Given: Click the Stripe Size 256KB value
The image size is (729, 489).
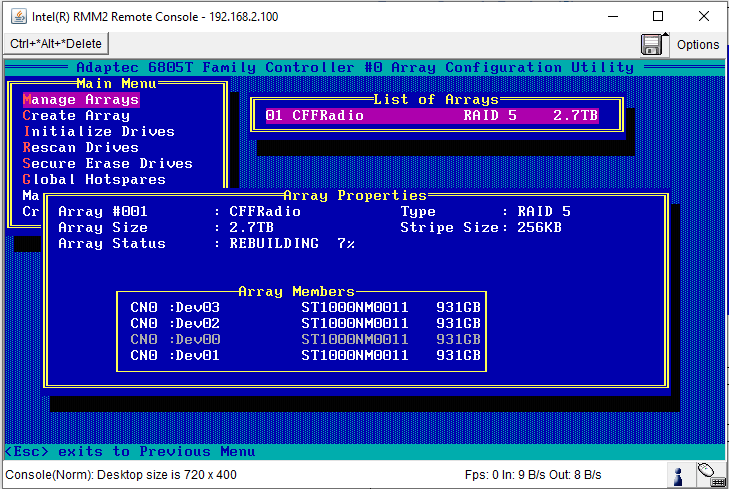Looking at the screenshot, I should click(x=539, y=228).
